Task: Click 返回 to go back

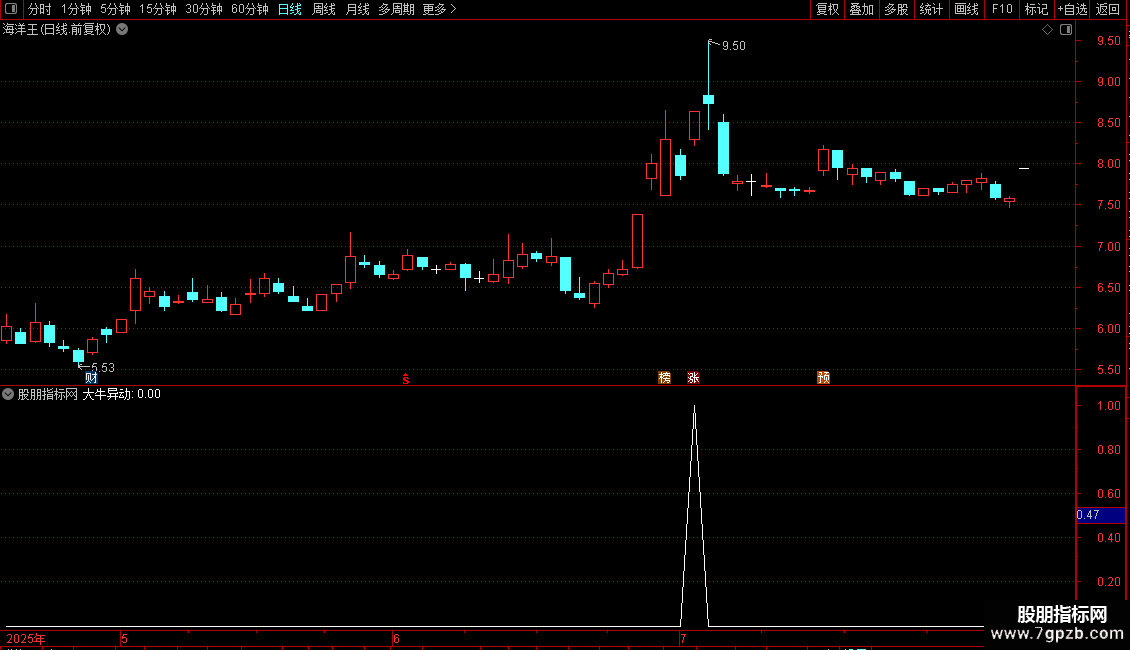Action: click(1108, 9)
